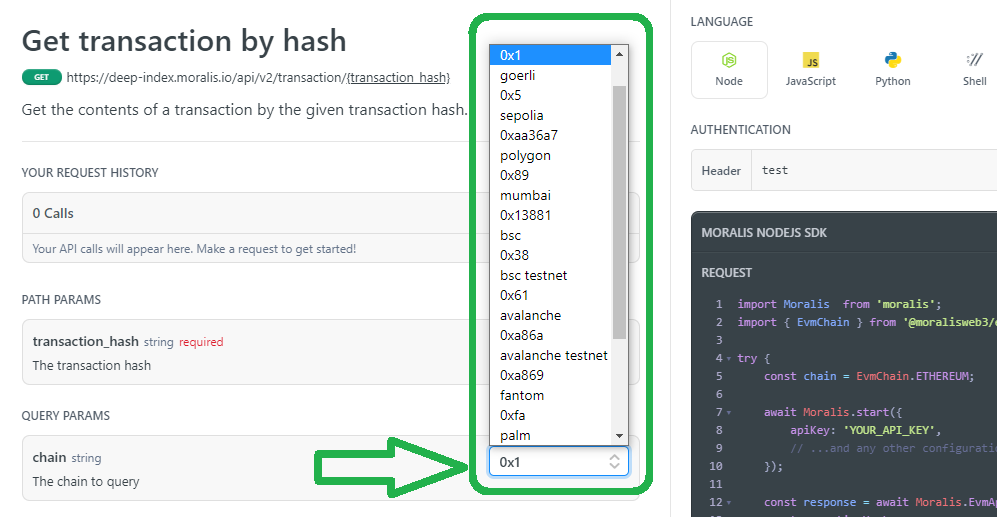Click the transaction_hash parameter name

[x=86, y=341]
